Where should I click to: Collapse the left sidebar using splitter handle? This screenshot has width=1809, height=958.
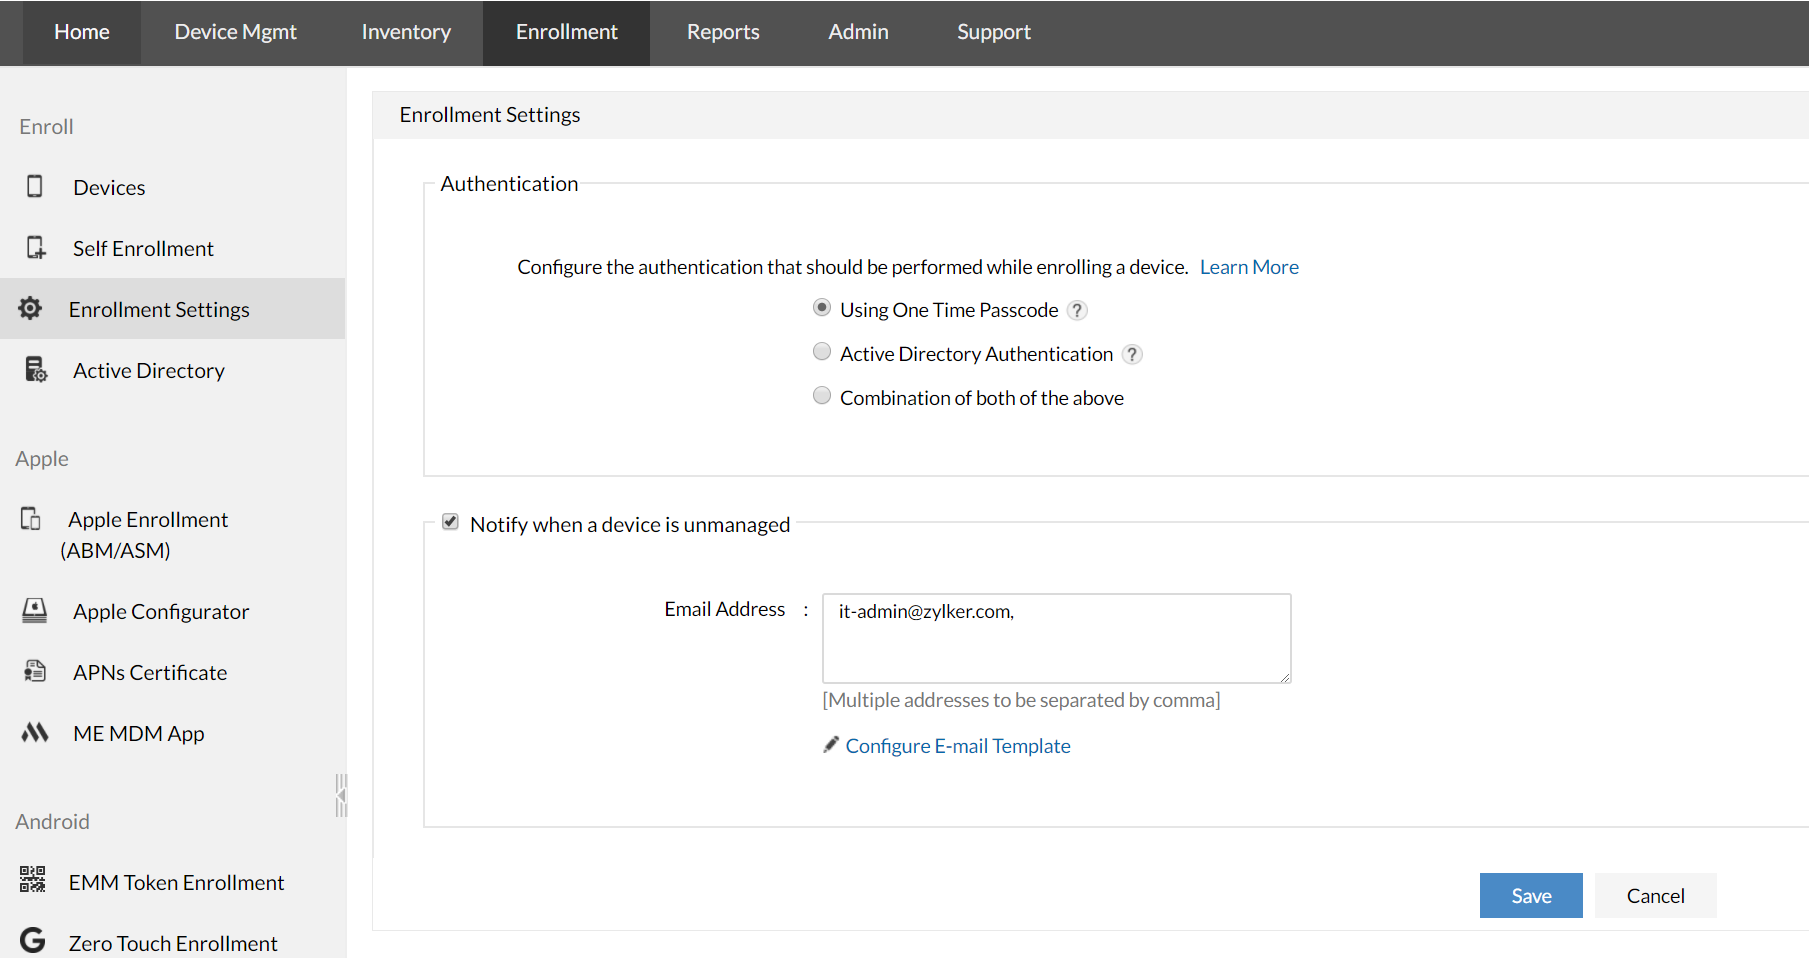[341, 796]
